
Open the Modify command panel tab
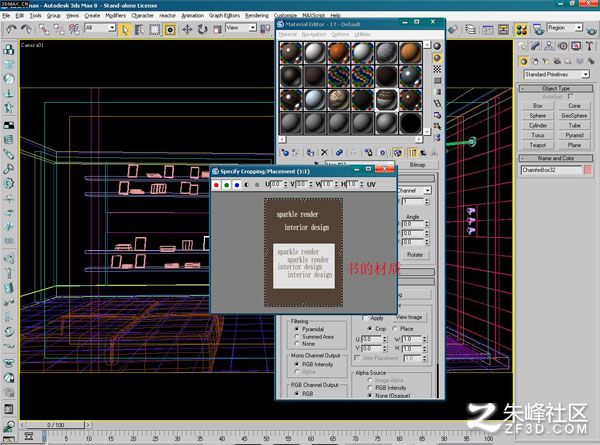[535, 46]
